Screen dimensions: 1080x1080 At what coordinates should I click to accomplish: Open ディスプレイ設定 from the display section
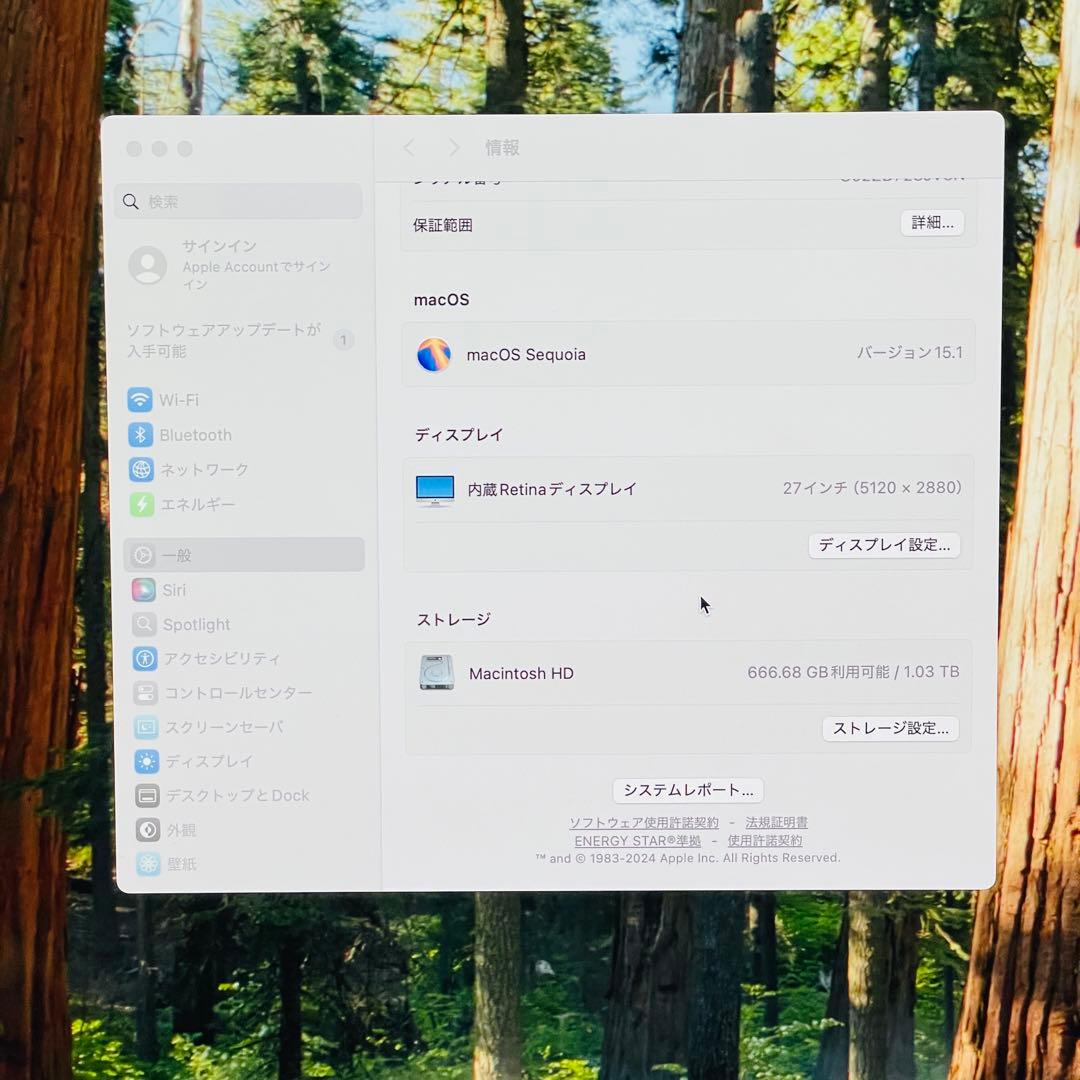click(884, 545)
